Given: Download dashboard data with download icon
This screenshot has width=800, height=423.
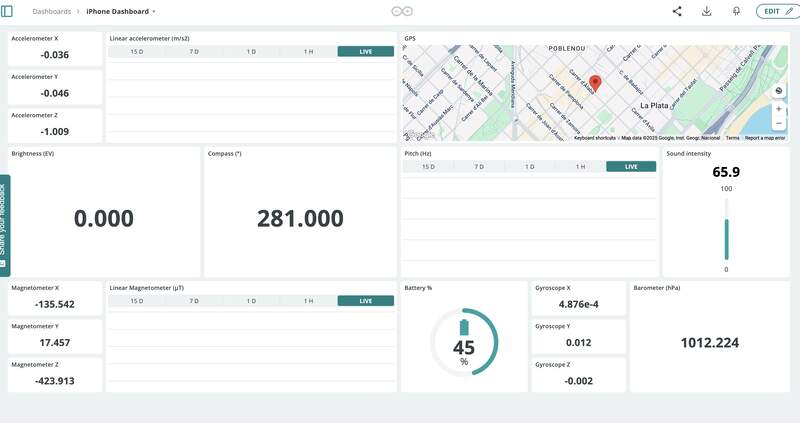Looking at the screenshot, I should pyautogui.click(x=707, y=11).
